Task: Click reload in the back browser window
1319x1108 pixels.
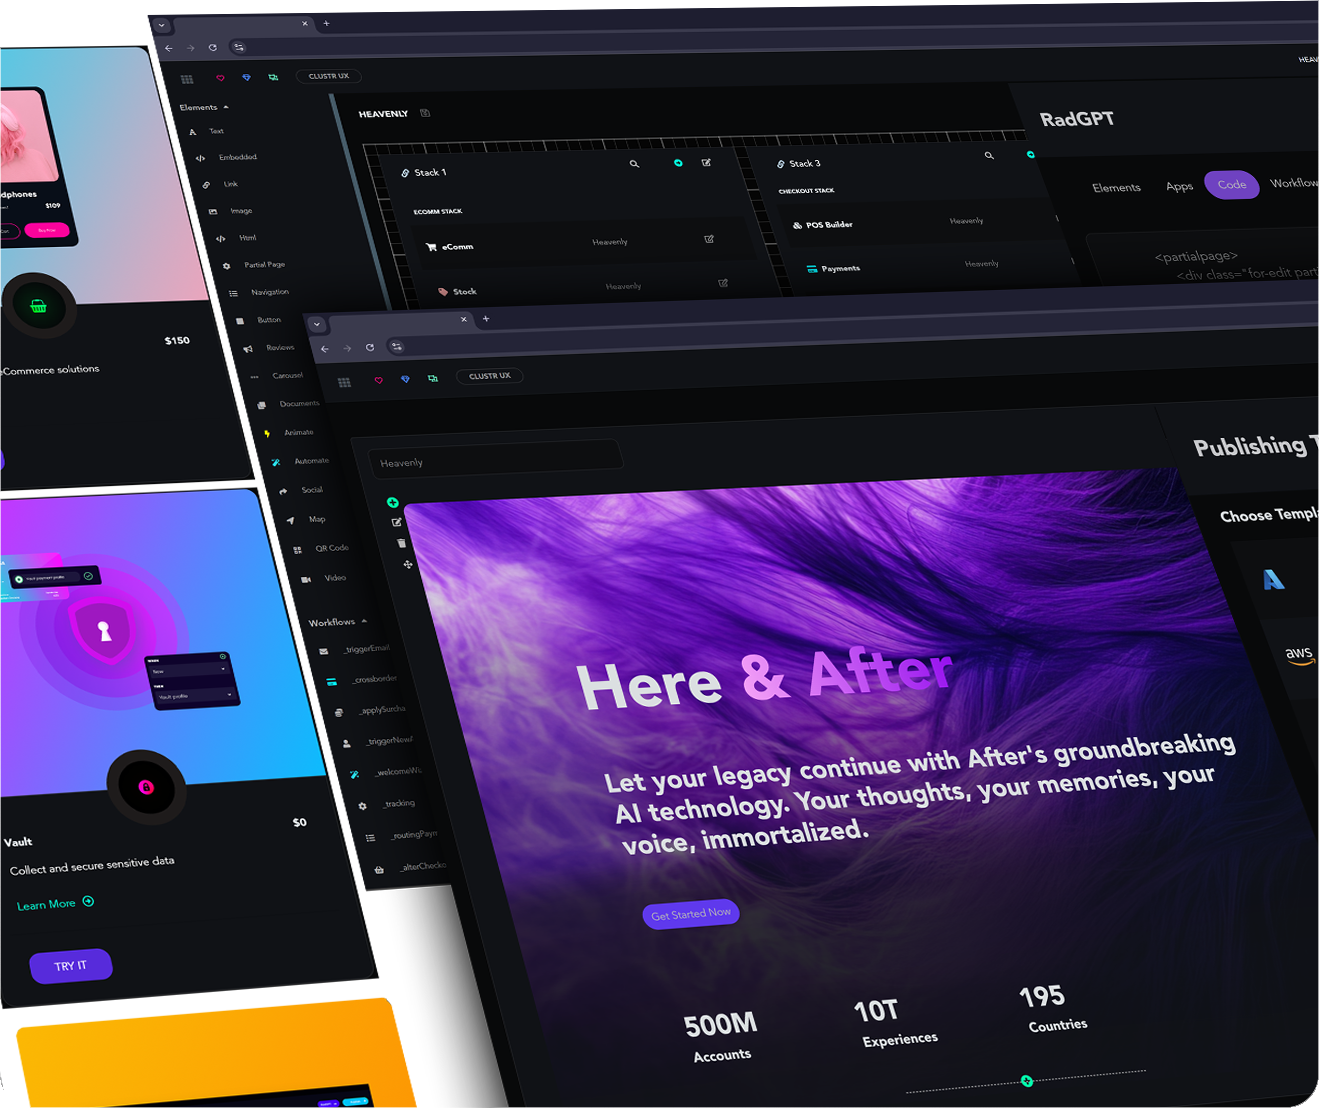Action: coord(213,47)
